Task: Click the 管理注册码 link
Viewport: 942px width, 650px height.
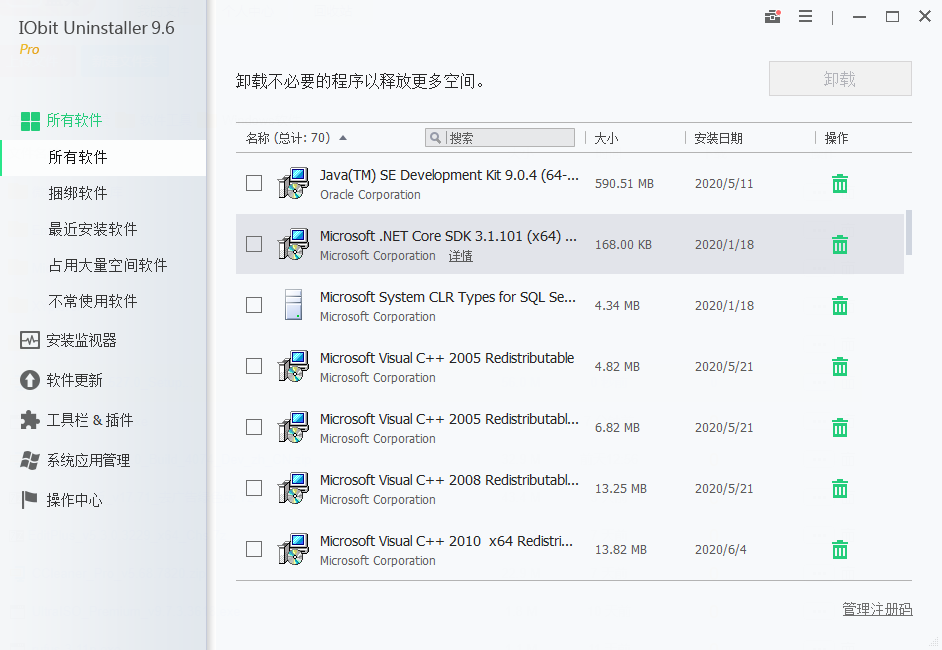Action: click(x=877, y=609)
